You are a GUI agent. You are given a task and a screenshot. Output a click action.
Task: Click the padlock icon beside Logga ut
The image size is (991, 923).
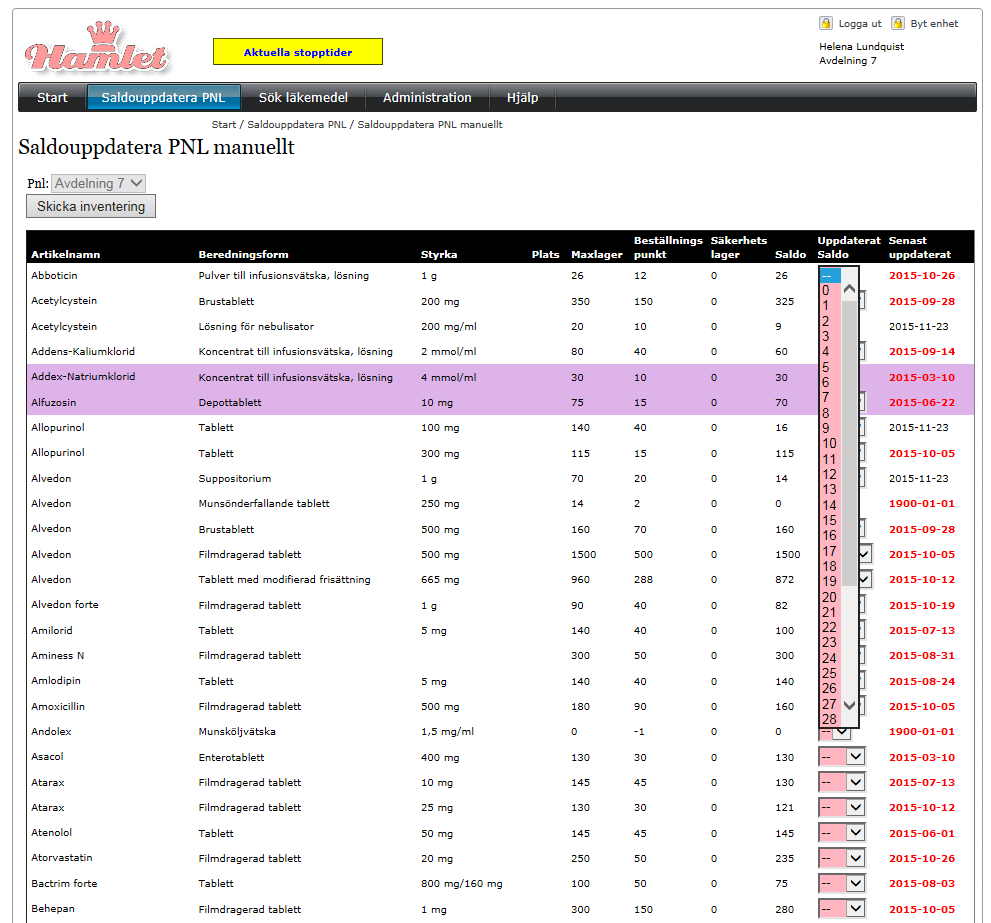tap(825, 23)
